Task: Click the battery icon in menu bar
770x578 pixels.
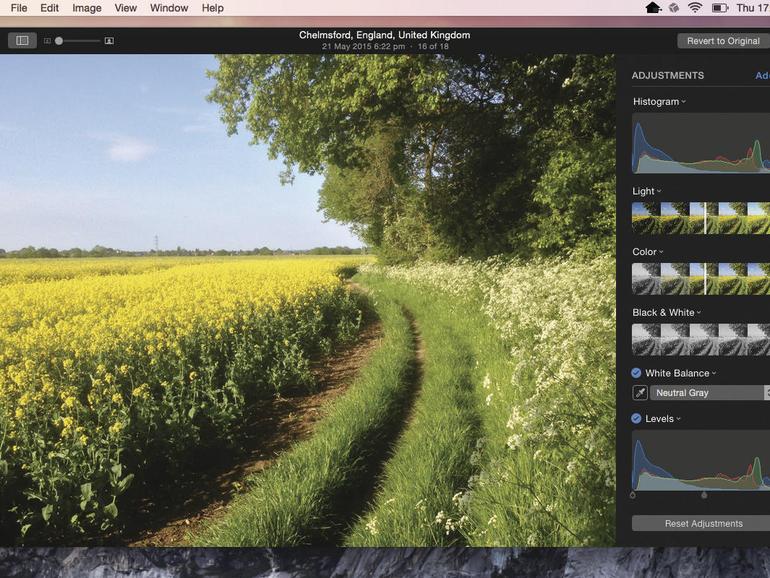Action: pyautogui.click(x=720, y=8)
